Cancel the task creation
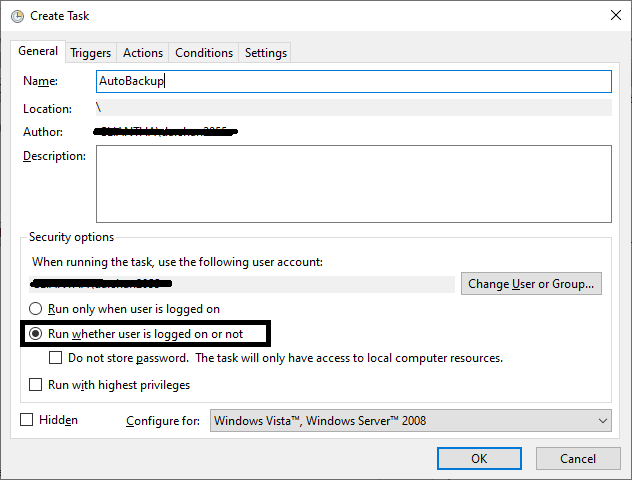The height and width of the screenshot is (480, 632). pyautogui.click(x=577, y=458)
